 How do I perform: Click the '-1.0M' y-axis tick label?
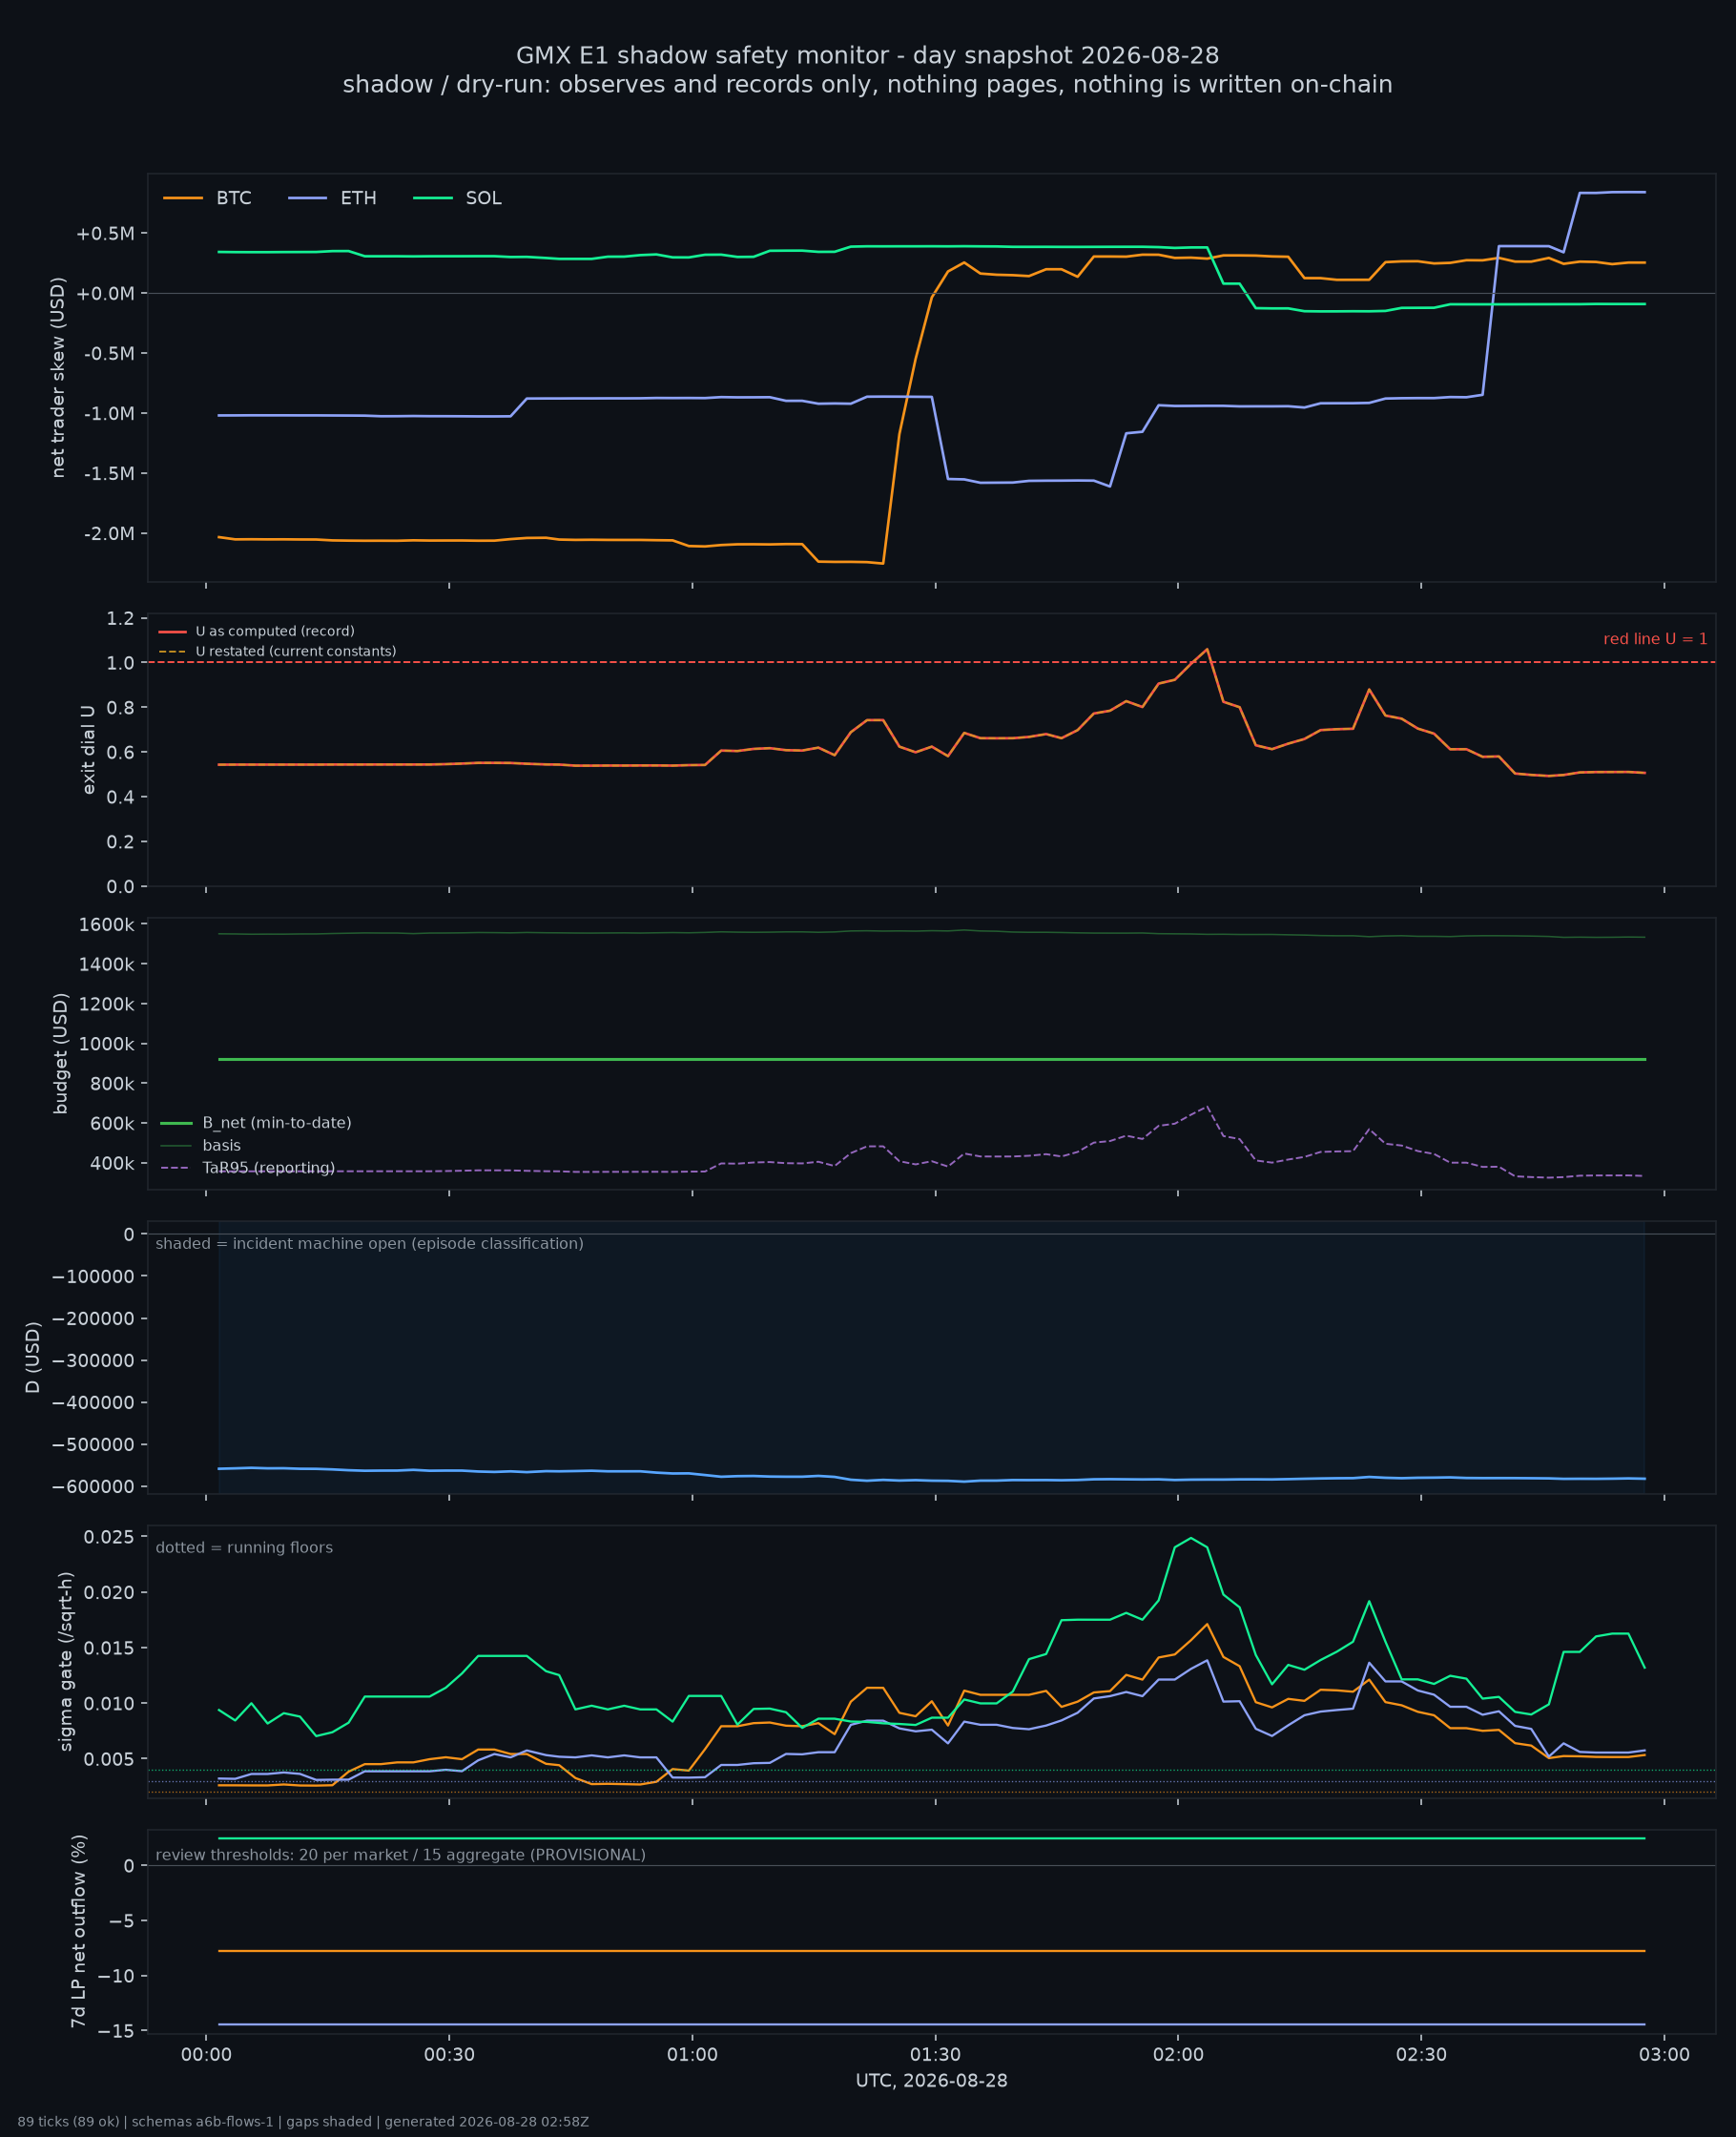[108, 414]
